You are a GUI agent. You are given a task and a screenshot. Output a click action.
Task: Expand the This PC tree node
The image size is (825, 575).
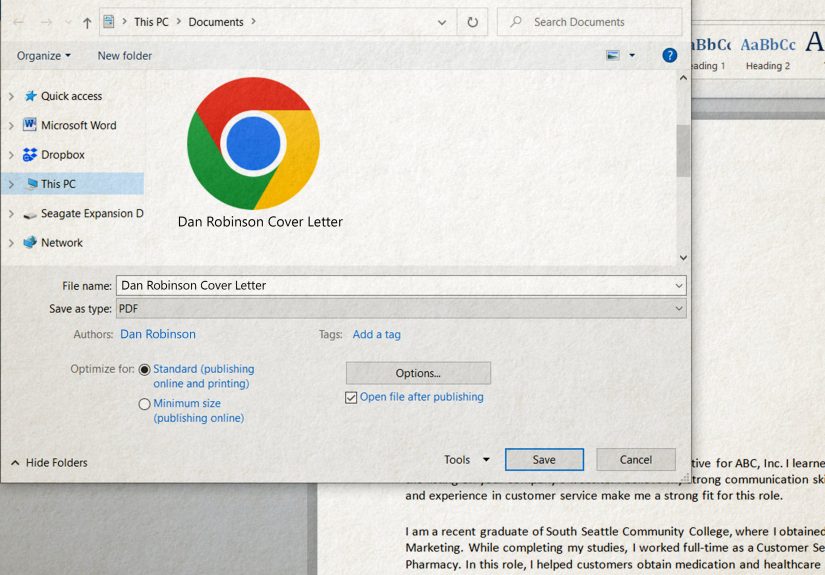coord(12,184)
